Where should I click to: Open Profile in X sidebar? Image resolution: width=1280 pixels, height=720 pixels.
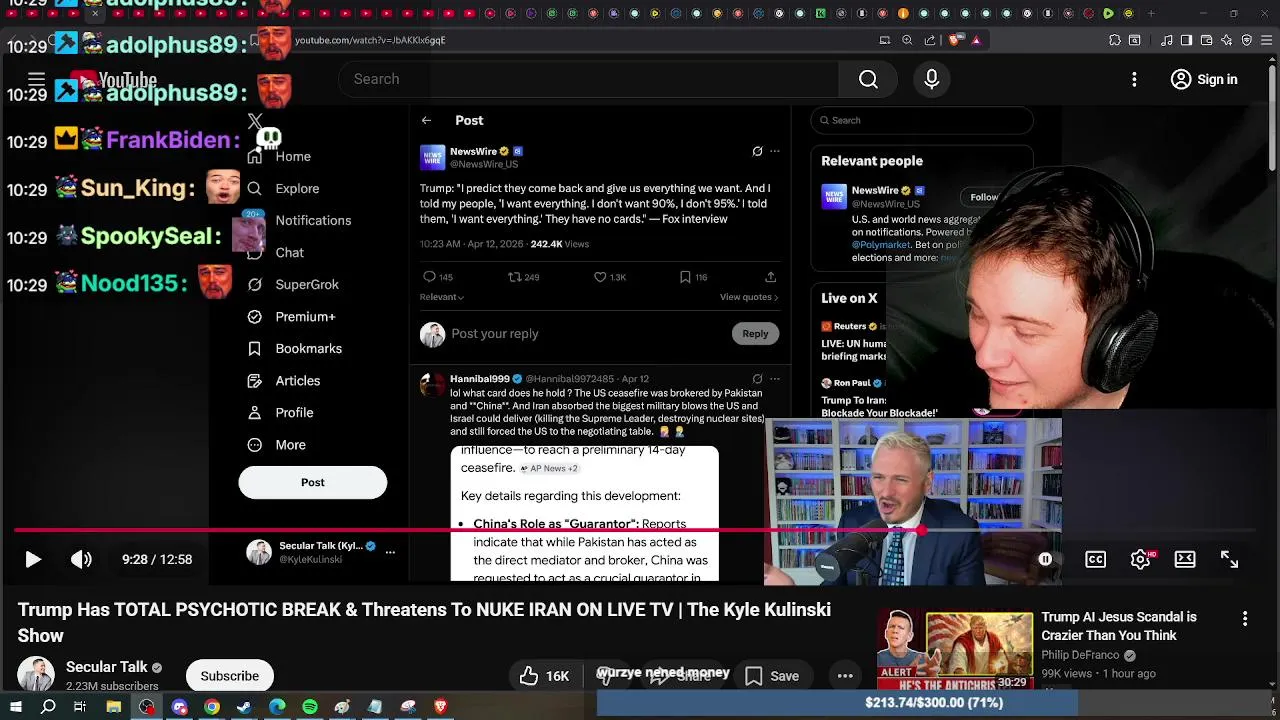280,412
